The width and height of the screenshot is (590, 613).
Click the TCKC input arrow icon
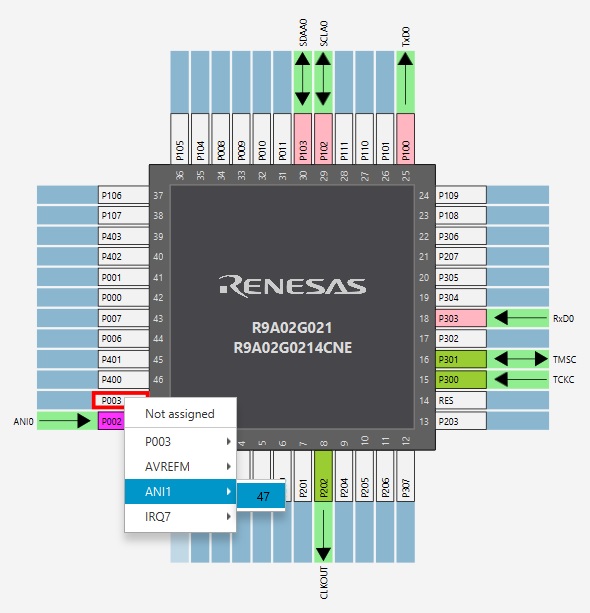point(520,379)
